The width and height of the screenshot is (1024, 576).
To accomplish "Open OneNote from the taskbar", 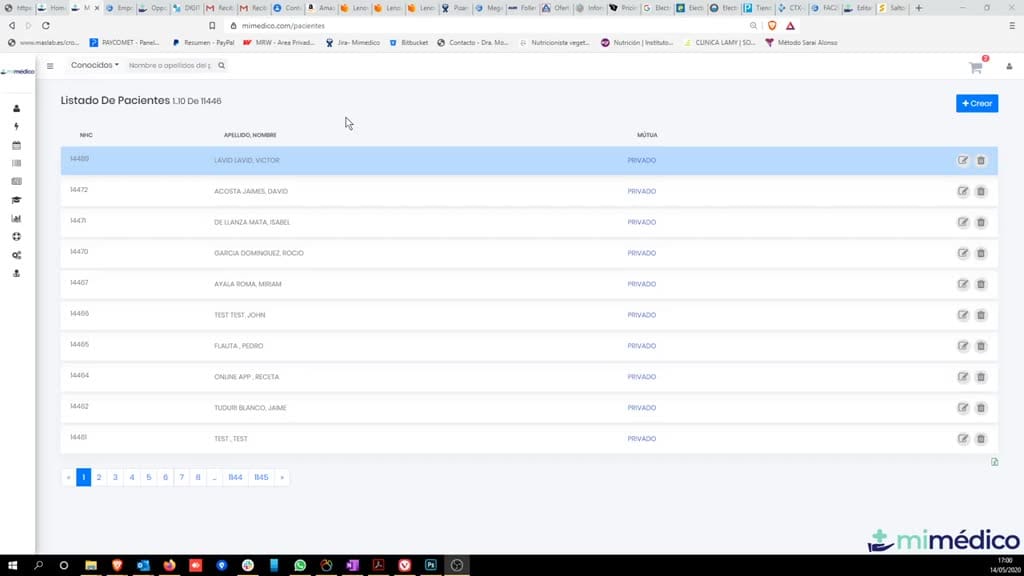I will tap(352, 565).
